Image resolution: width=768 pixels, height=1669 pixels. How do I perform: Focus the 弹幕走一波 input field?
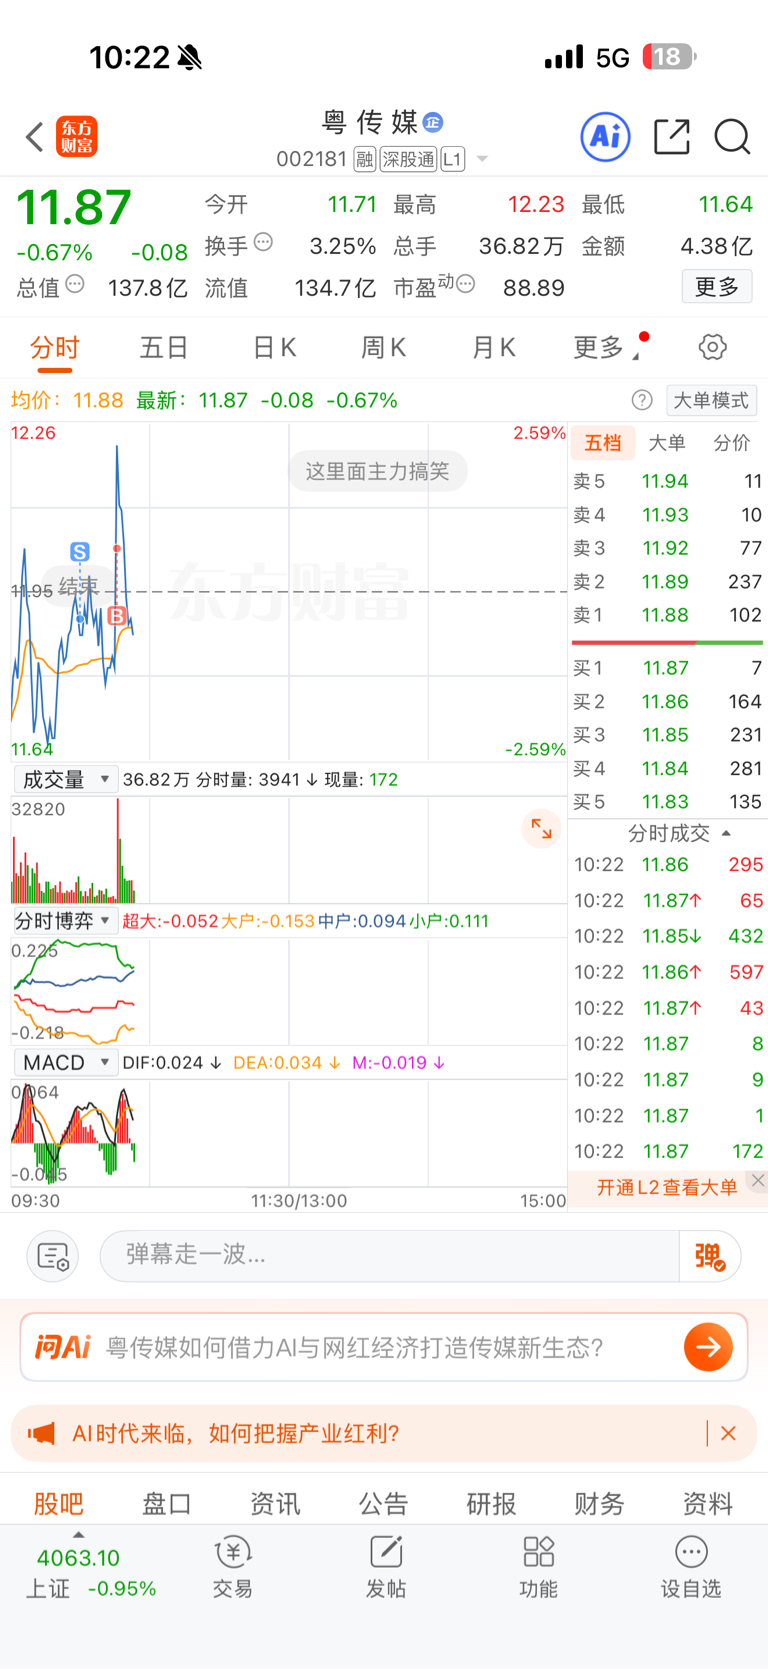(390, 1255)
